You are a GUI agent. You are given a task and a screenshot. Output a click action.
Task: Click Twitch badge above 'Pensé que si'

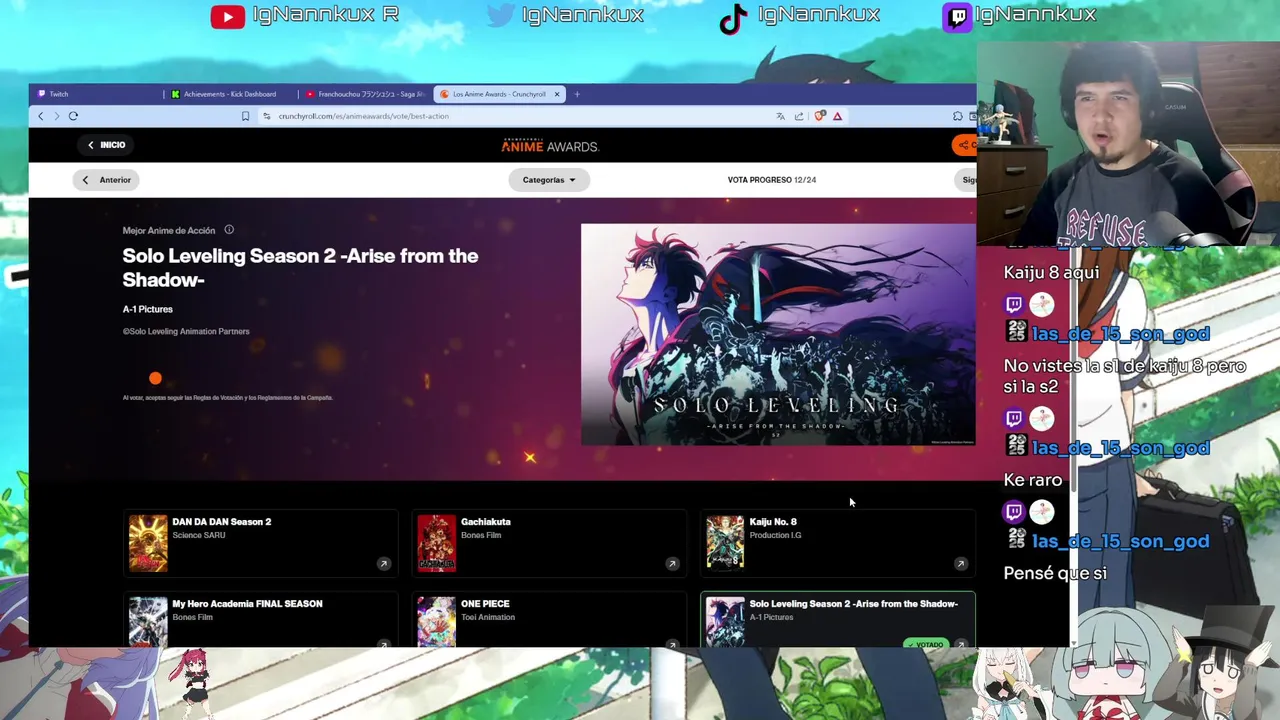coord(1014,512)
